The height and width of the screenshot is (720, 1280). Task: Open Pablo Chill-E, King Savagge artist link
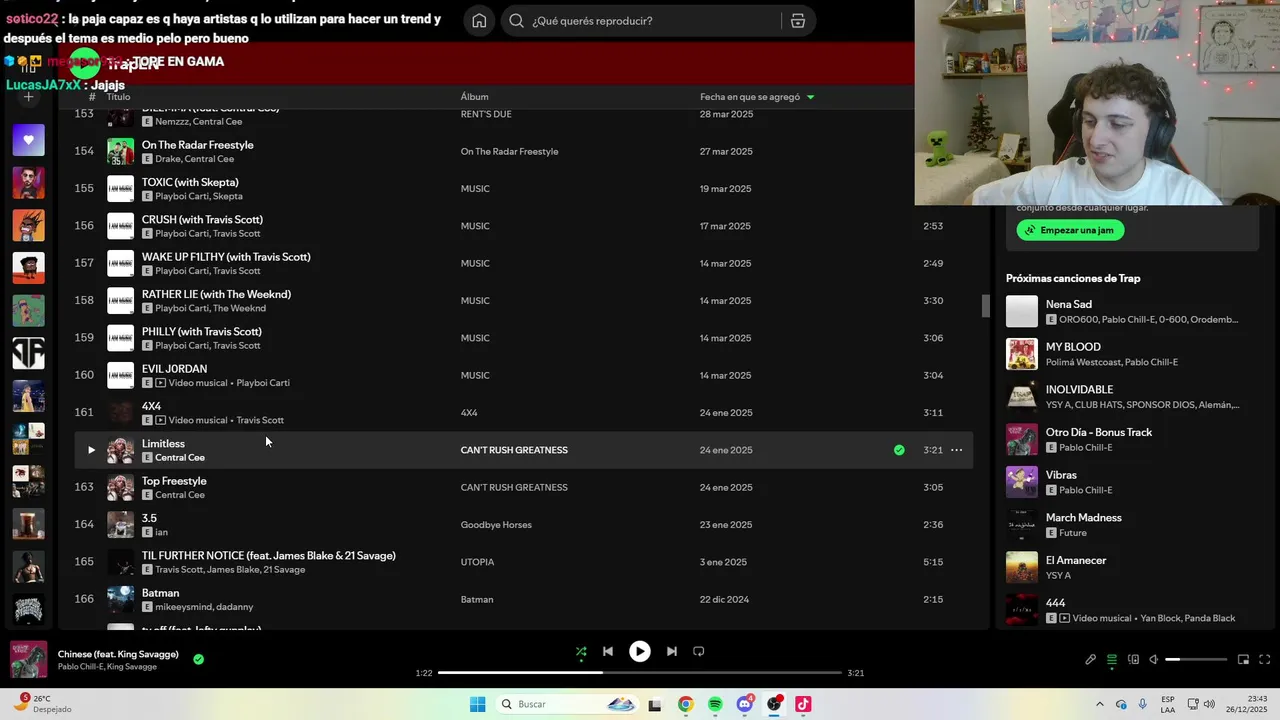click(107, 667)
